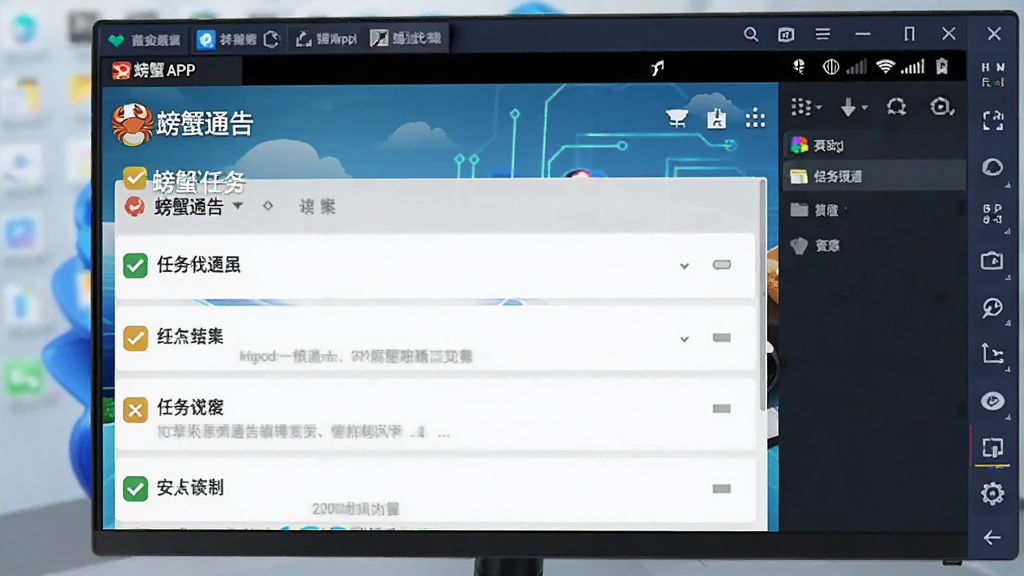Select the gray folder item in the side panel
Image resolution: width=1024 pixels, height=576 pixels.
874,210
